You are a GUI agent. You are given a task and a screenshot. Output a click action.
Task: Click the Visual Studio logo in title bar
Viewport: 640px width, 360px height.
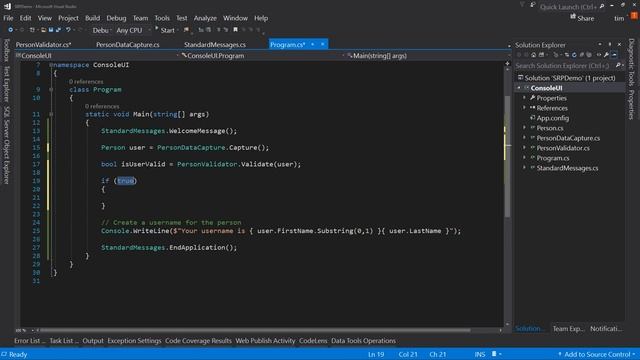pos(7,6)
